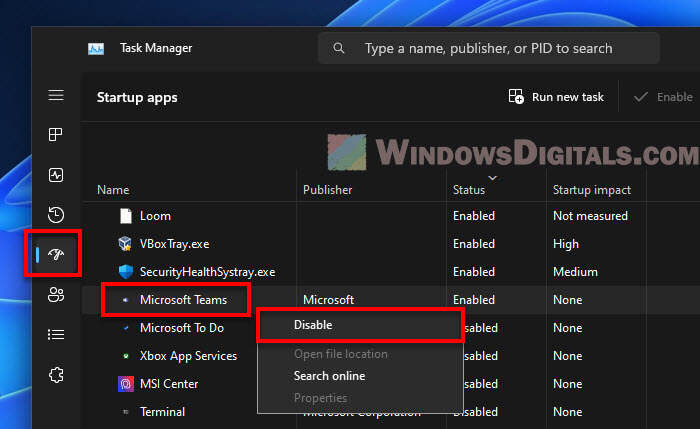
Task: Click None impact of Terminal
Action: [567, 412]
